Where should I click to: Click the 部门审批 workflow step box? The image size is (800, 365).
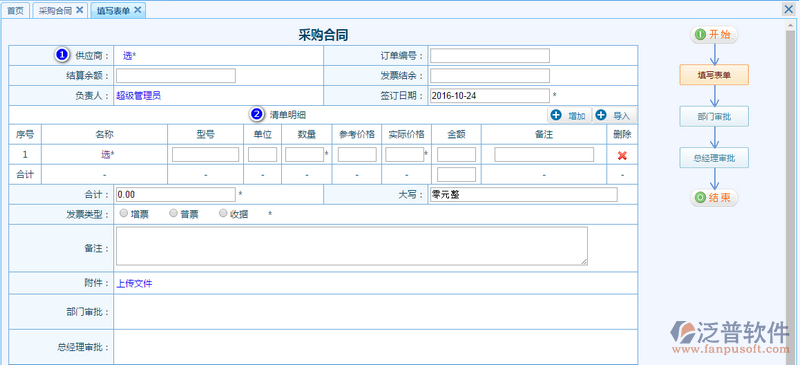click(714, 116)
